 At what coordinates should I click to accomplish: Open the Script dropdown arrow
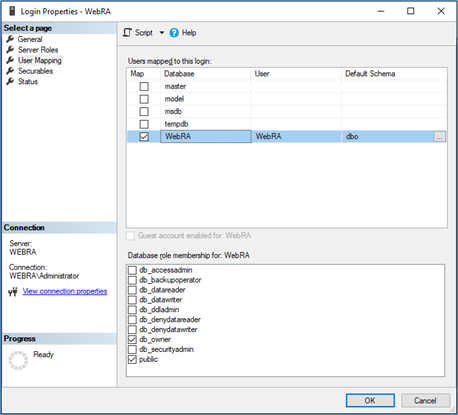point(162,33)
